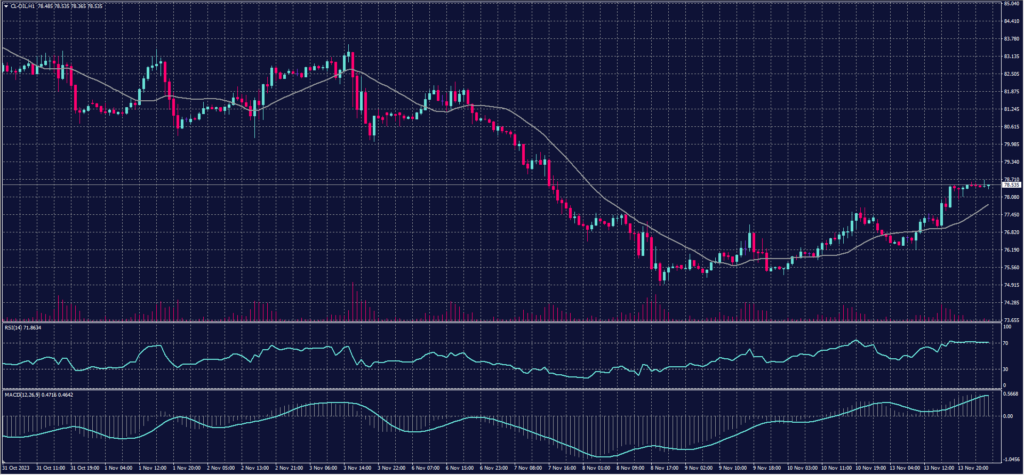Screen dimensions: 1024x475
Task: Click the 8 Nov 09:00 time marker
Action: tap(631, 467)
